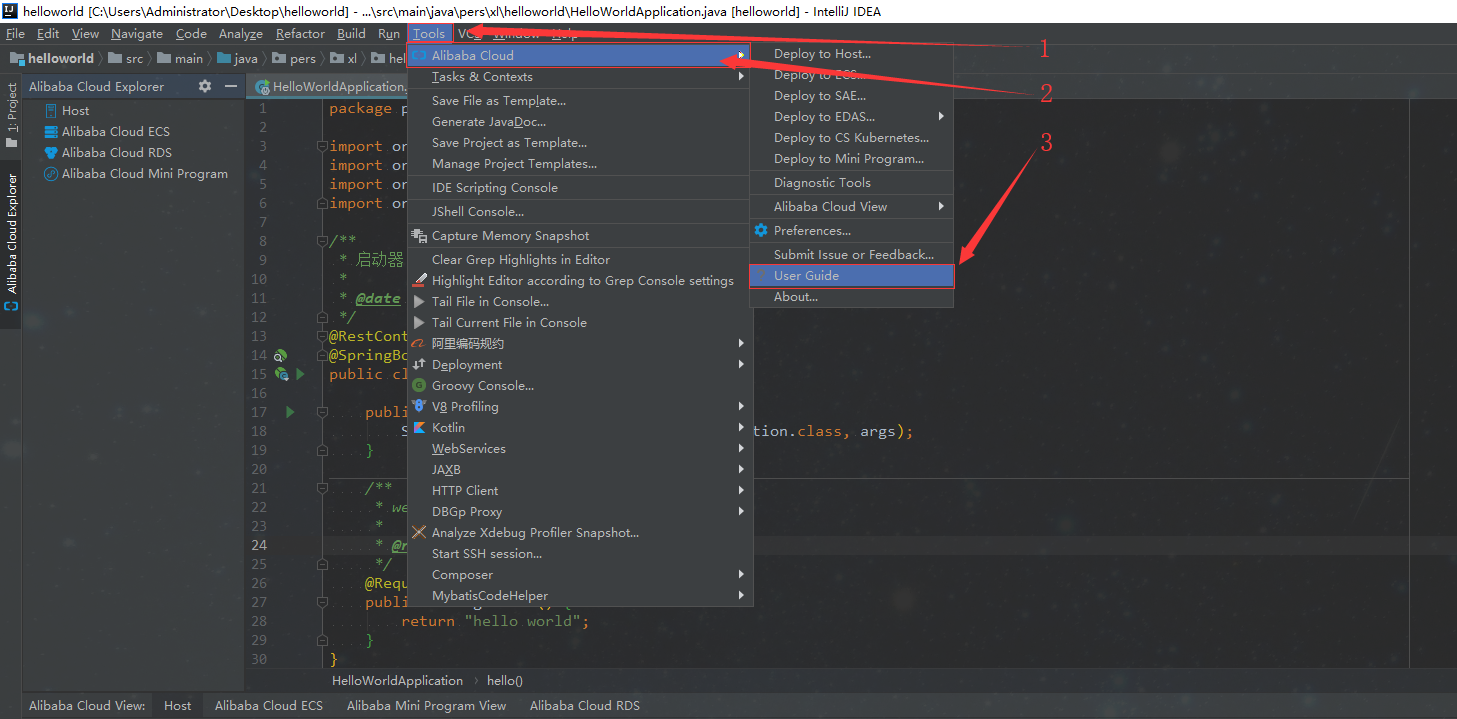Click hello() in bottom breadcrumb
The image size is (1457, 719).
(x=505, y=680)
